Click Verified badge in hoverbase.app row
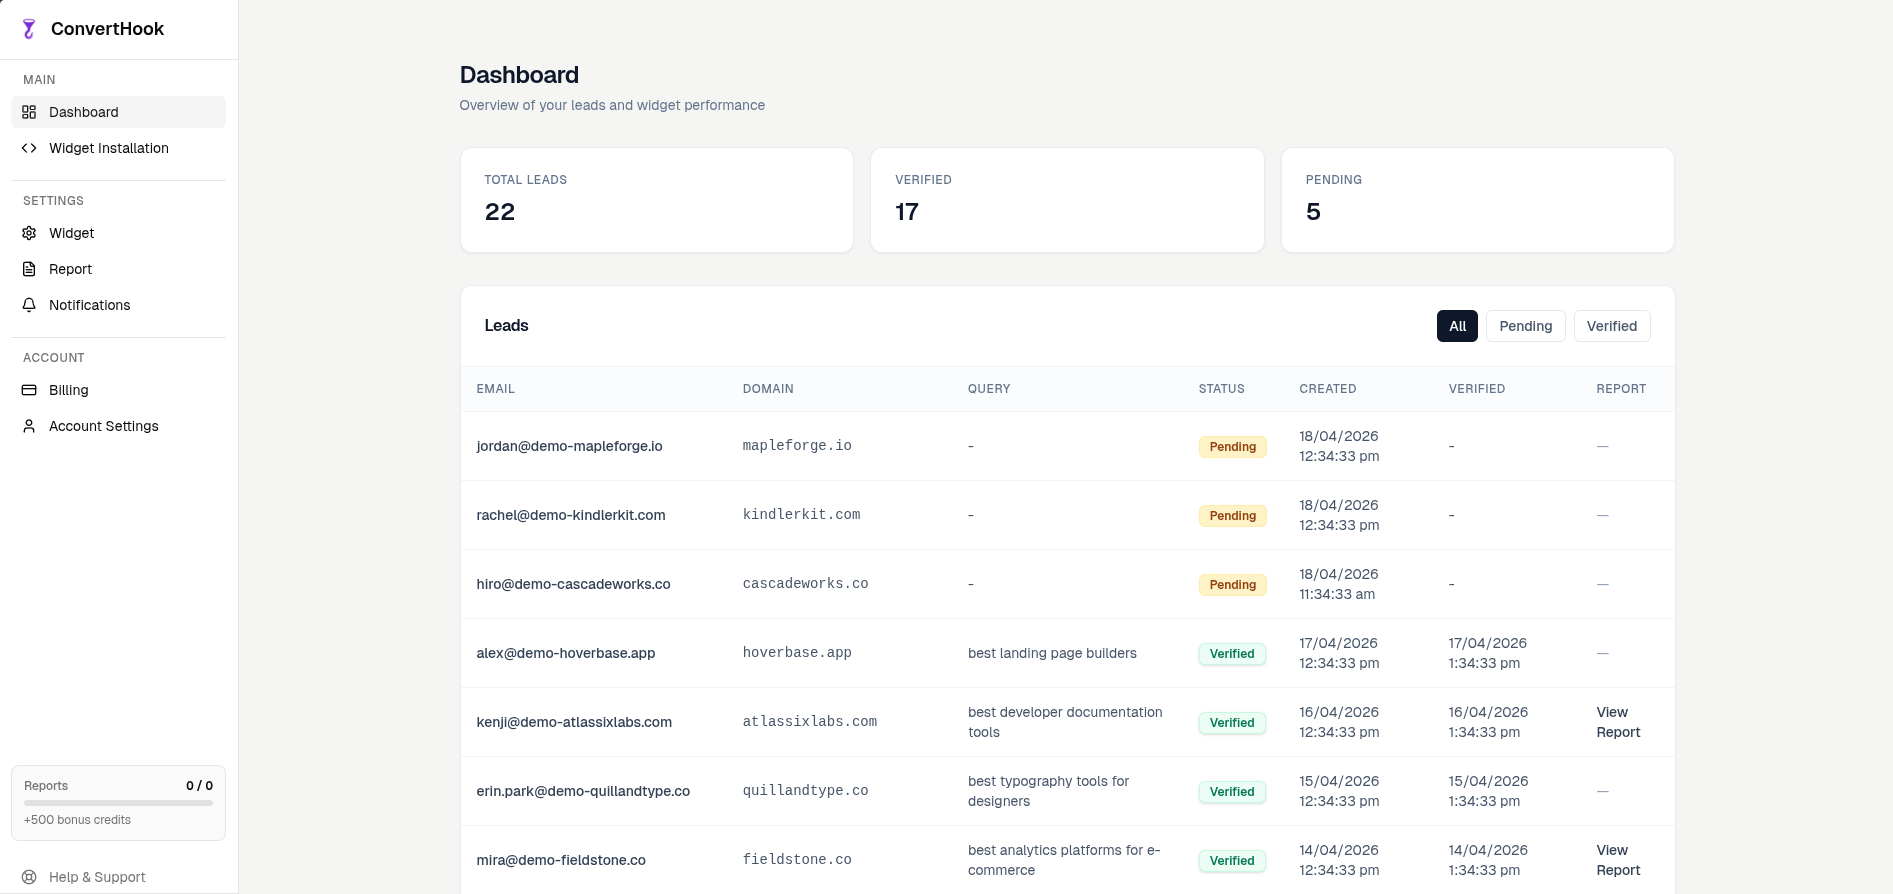This screenshot has height=894, width=1893. click(1232, 654)
